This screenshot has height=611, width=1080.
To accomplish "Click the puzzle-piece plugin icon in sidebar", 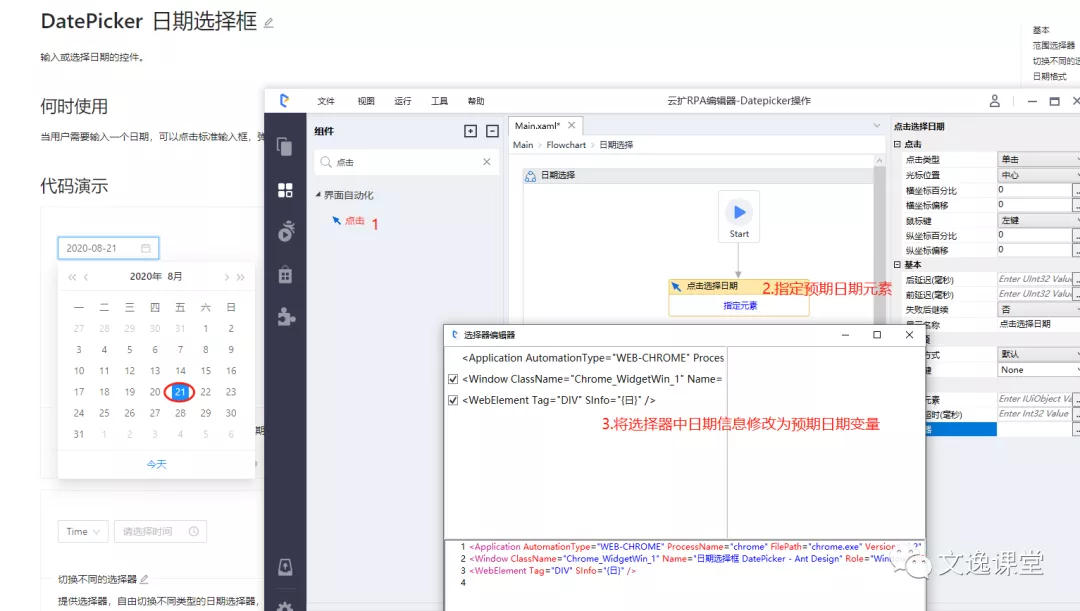I will (x=285, y=317).
